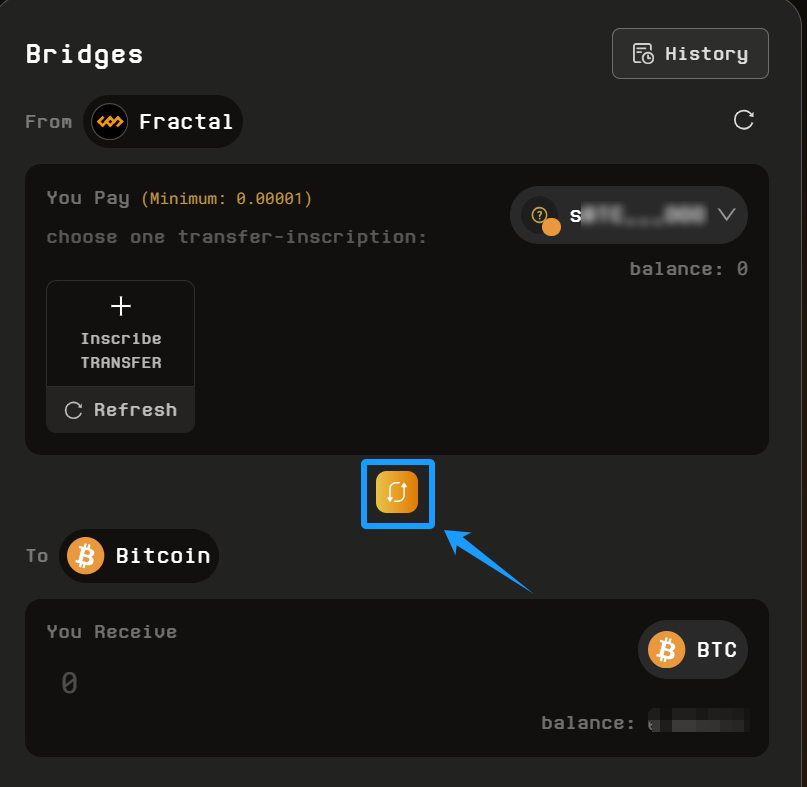The width and height of the screenshot is (807, 787).
Task: Click the Bridges heading
Action: pyautogui.click(x=84, y=54)
